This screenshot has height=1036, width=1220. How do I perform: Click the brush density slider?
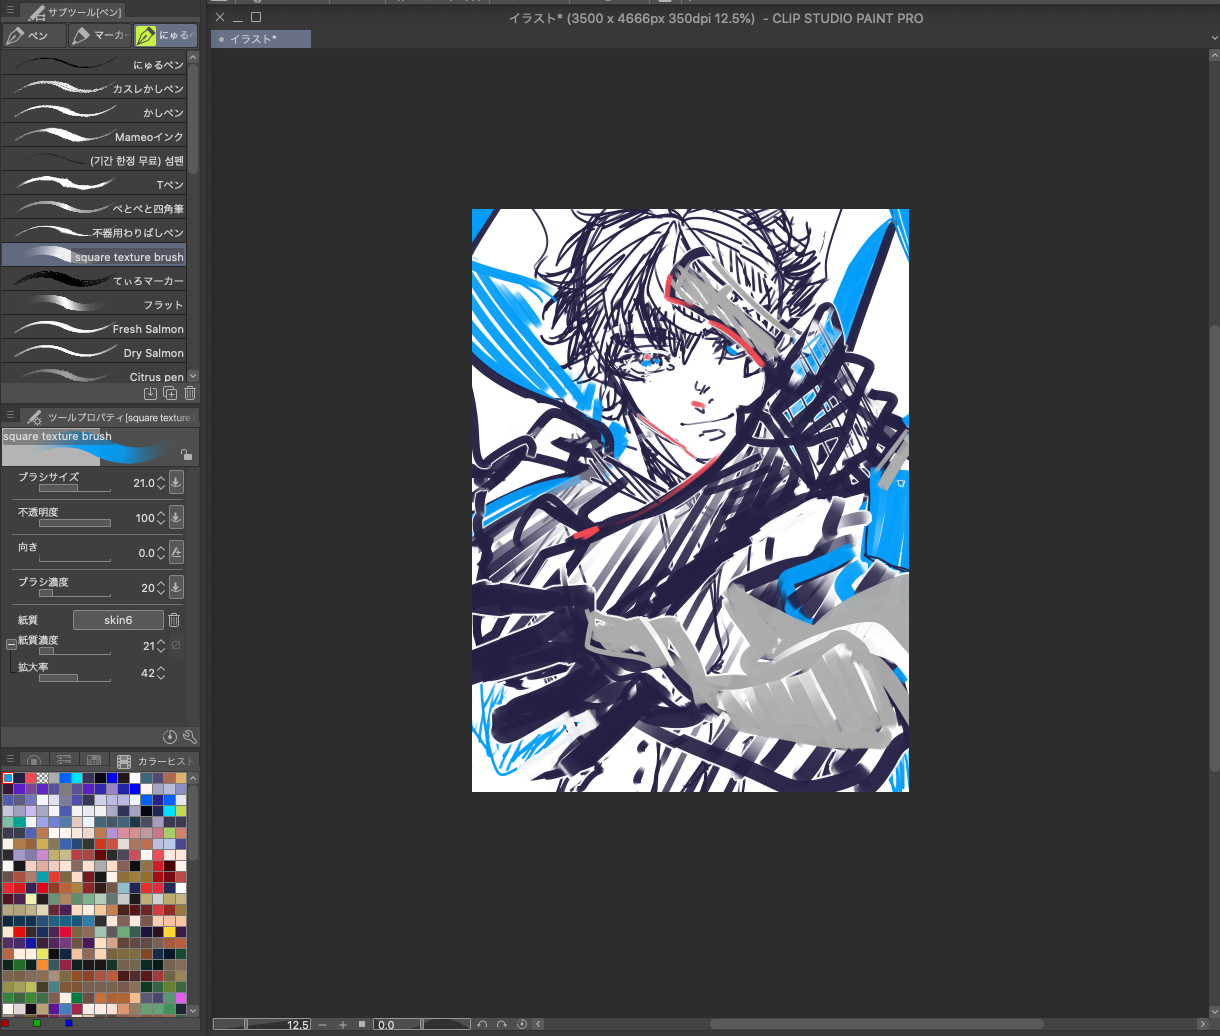click(75, 593)
